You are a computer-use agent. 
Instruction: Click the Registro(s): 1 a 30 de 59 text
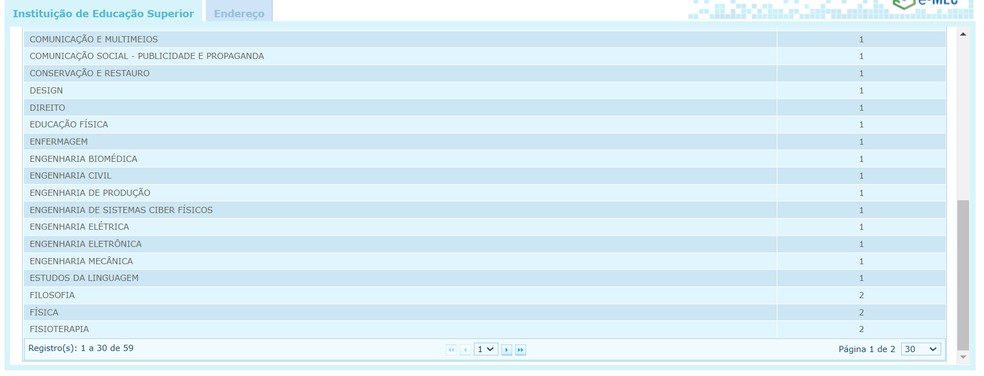click(81, 347)
